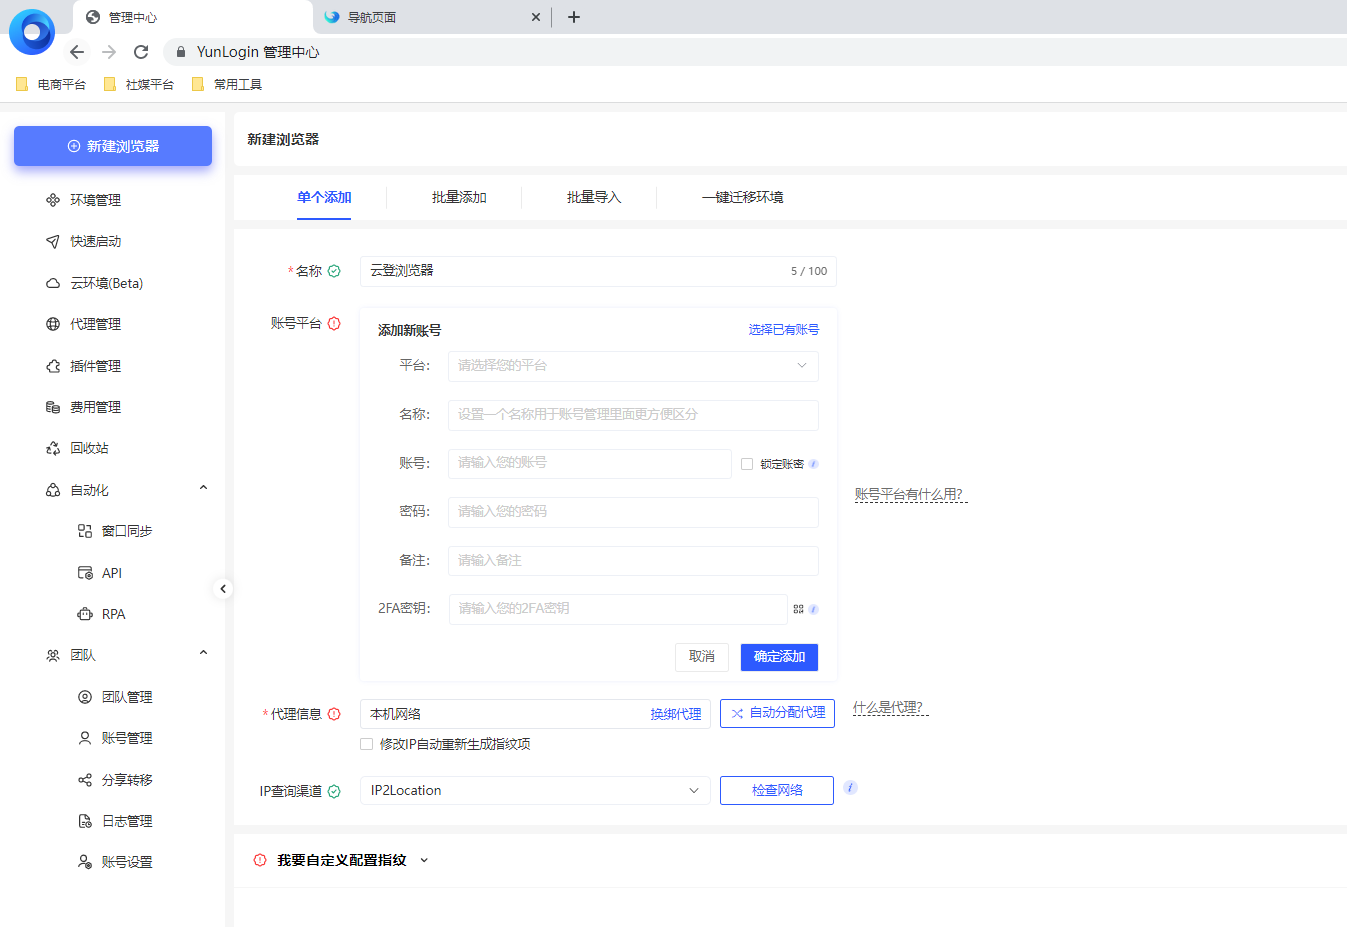Click the QR code icon beside 2FA密钥
The image size is (1347, 927).
799,607
